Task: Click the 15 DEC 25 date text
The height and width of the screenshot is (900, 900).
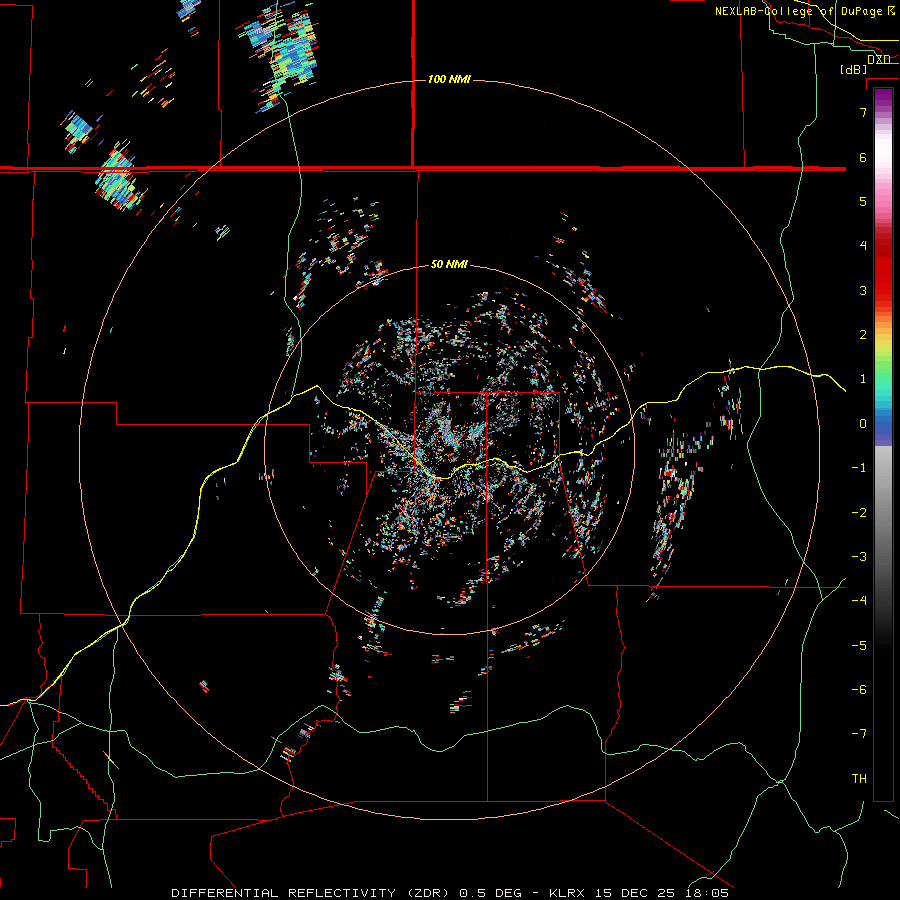Action: (634, 893)
